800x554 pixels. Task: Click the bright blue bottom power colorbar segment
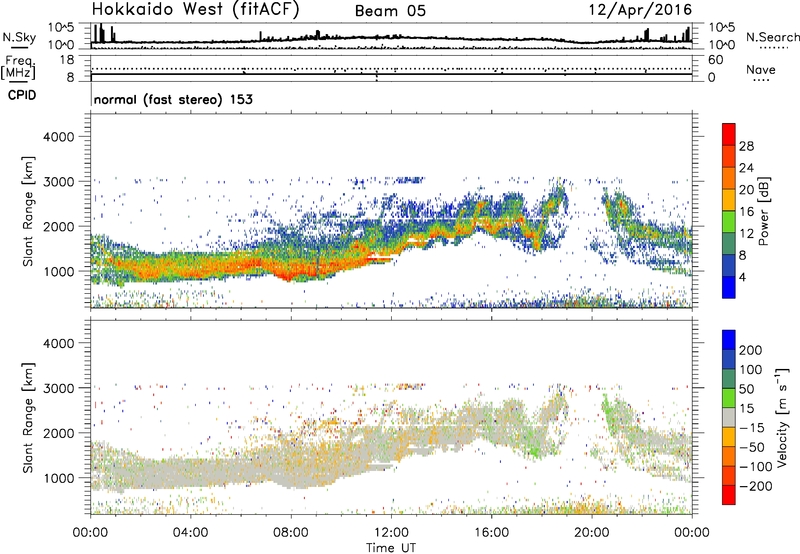click(x=729, y=287)
